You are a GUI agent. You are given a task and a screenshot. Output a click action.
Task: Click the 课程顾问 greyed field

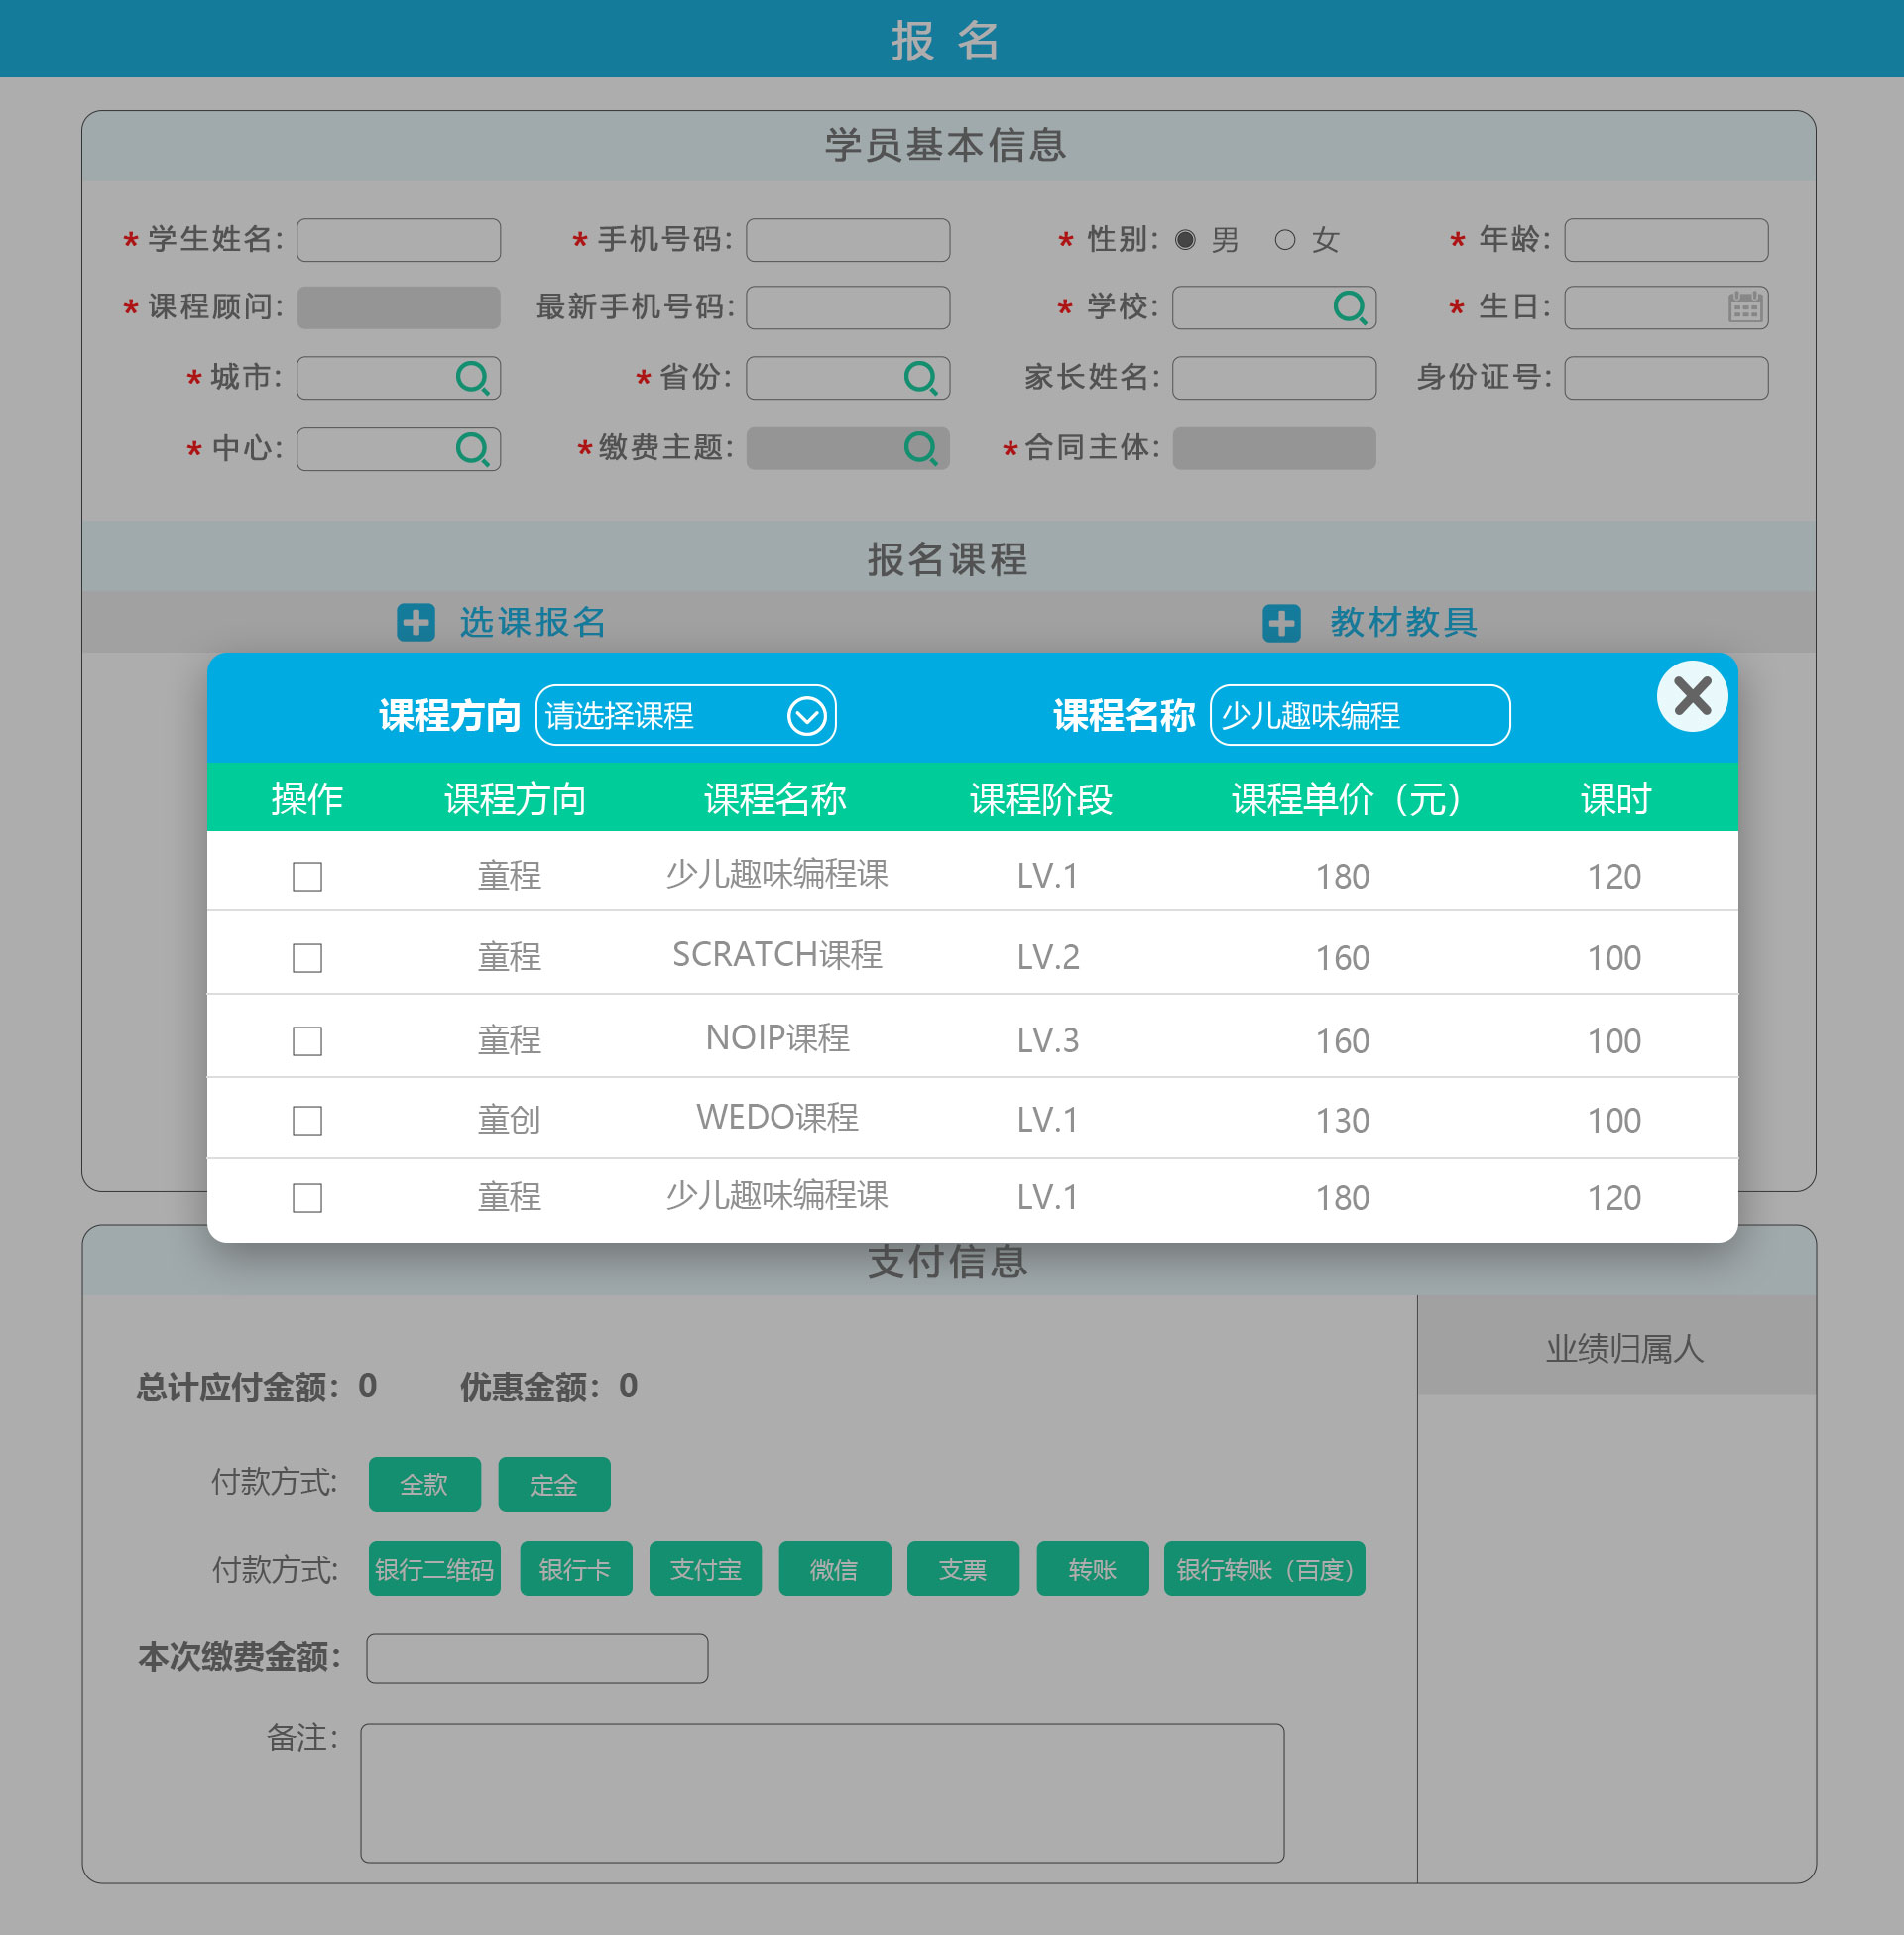point(398,307)
